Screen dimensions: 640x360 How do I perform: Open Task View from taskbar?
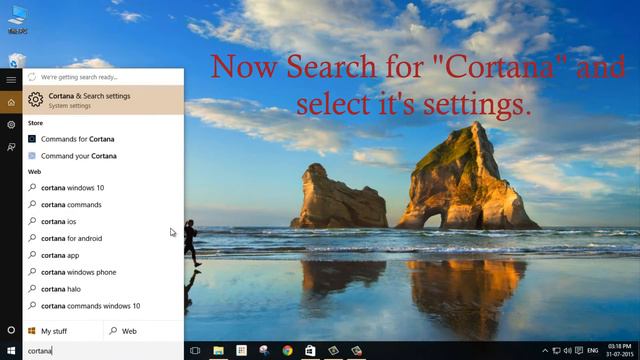[x=195, y=351]
